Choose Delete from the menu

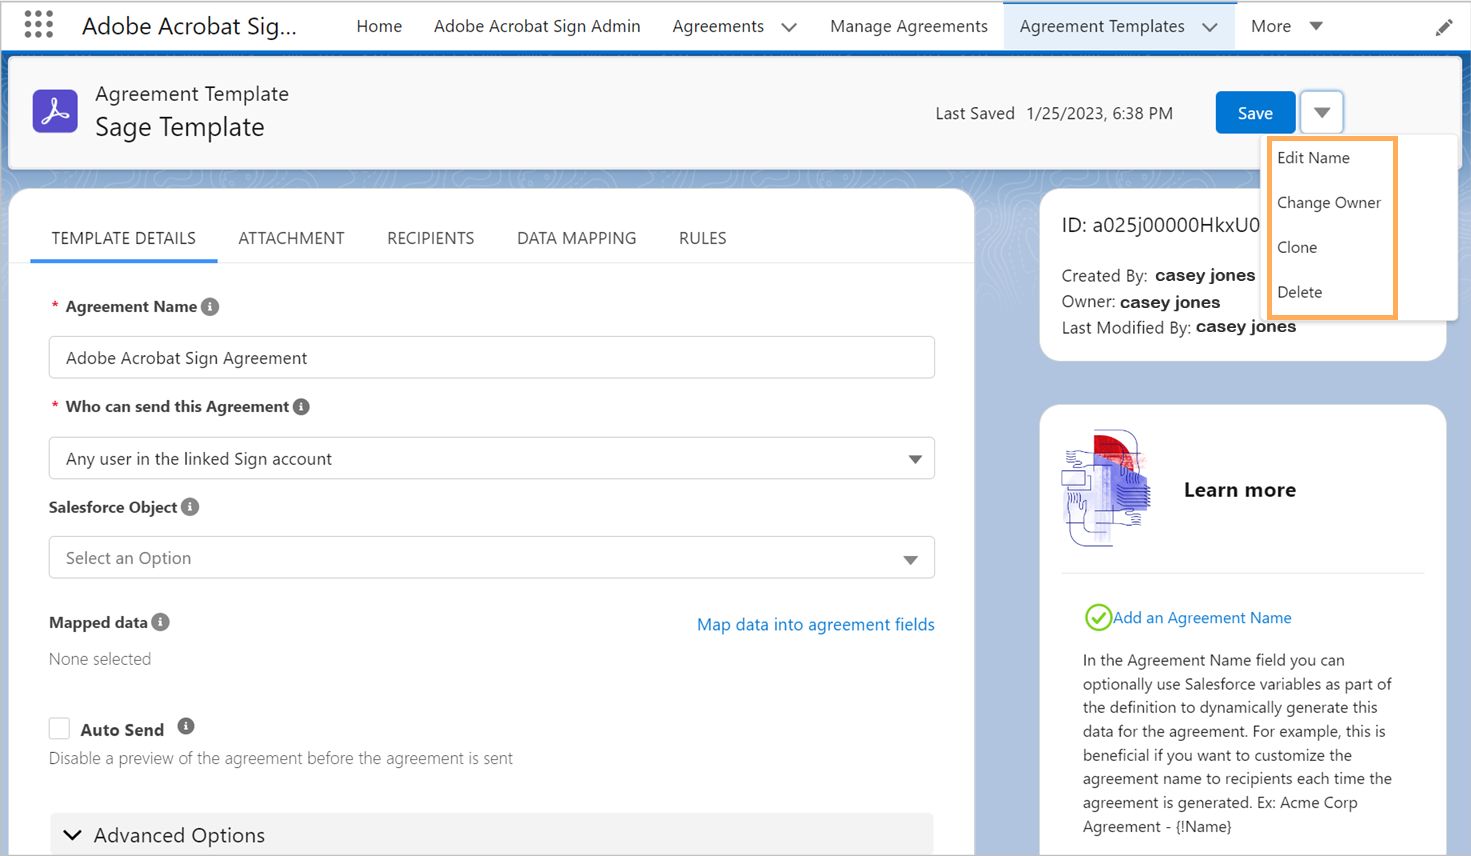coord(1300,292)
